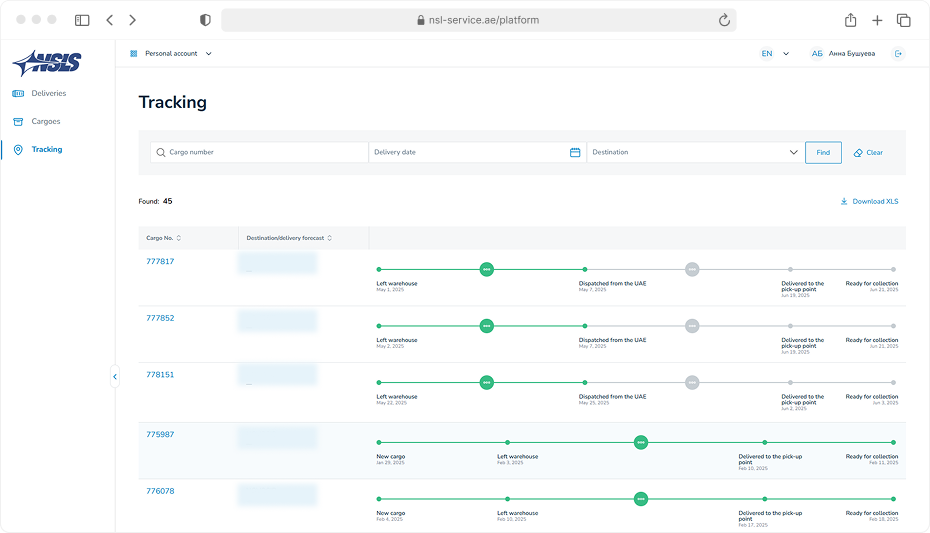Open Deliveries in the sidebar menu

point(48,94)
